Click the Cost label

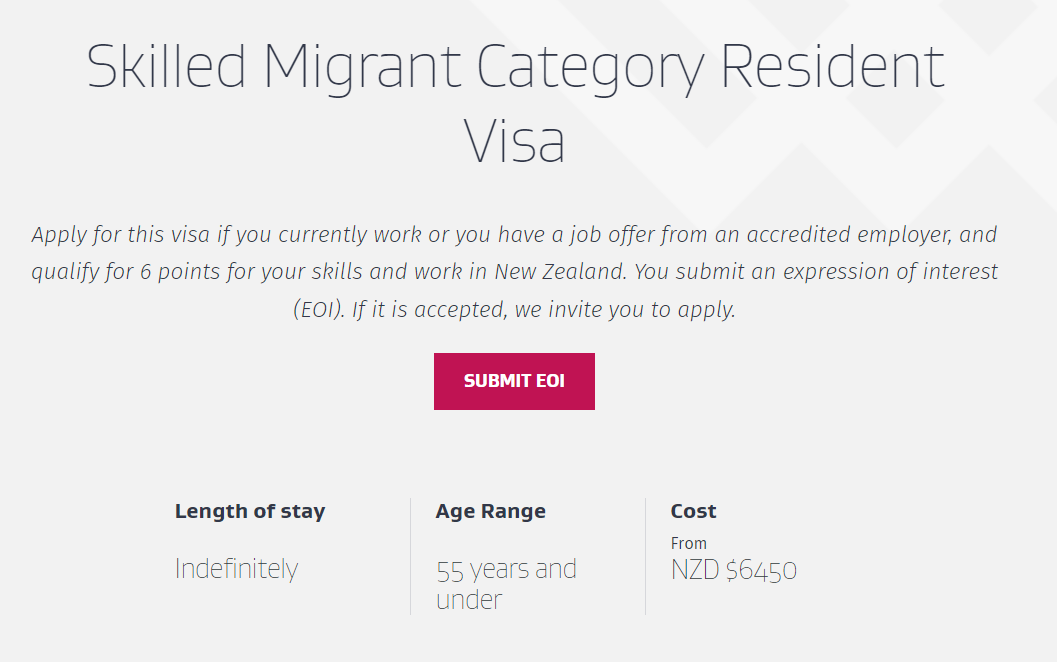[x=693, y=511]
